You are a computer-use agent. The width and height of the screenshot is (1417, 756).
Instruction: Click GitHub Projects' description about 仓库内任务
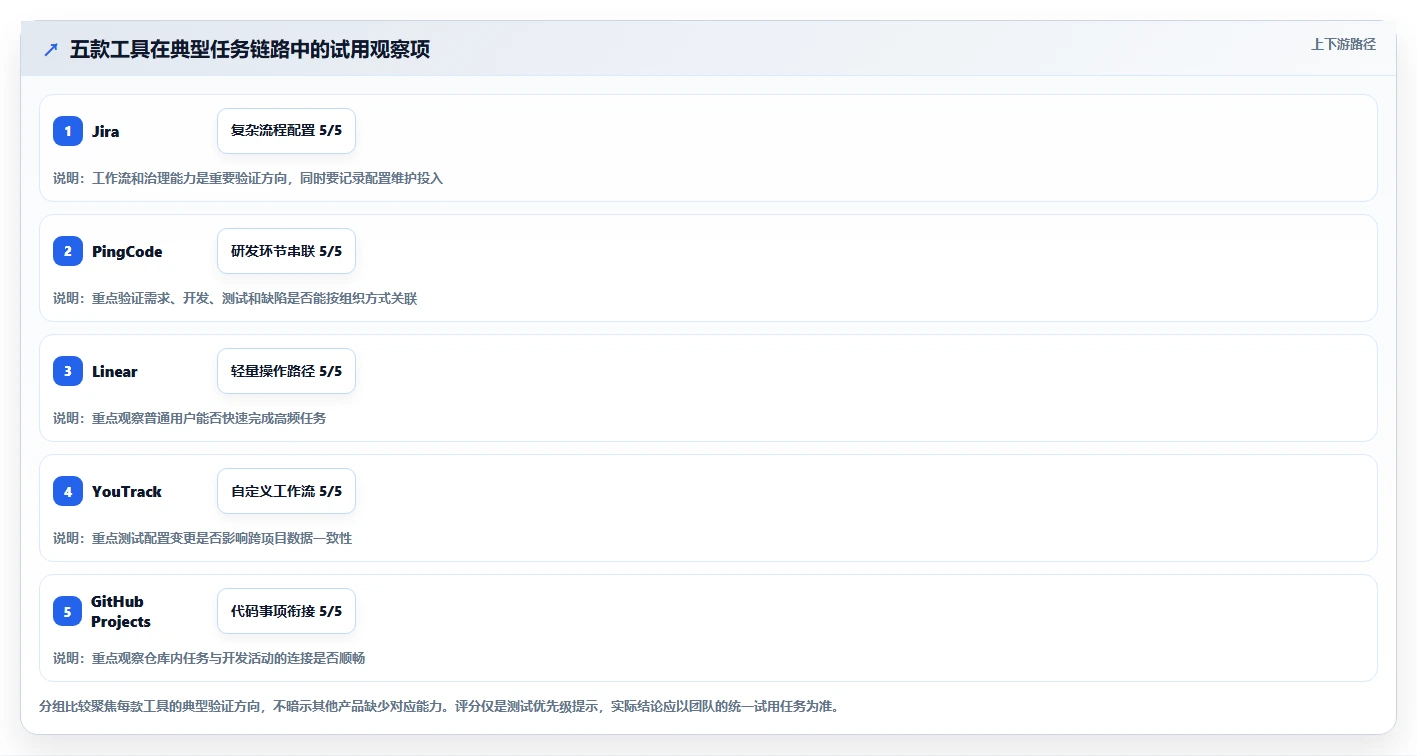[x=209, y=658]
